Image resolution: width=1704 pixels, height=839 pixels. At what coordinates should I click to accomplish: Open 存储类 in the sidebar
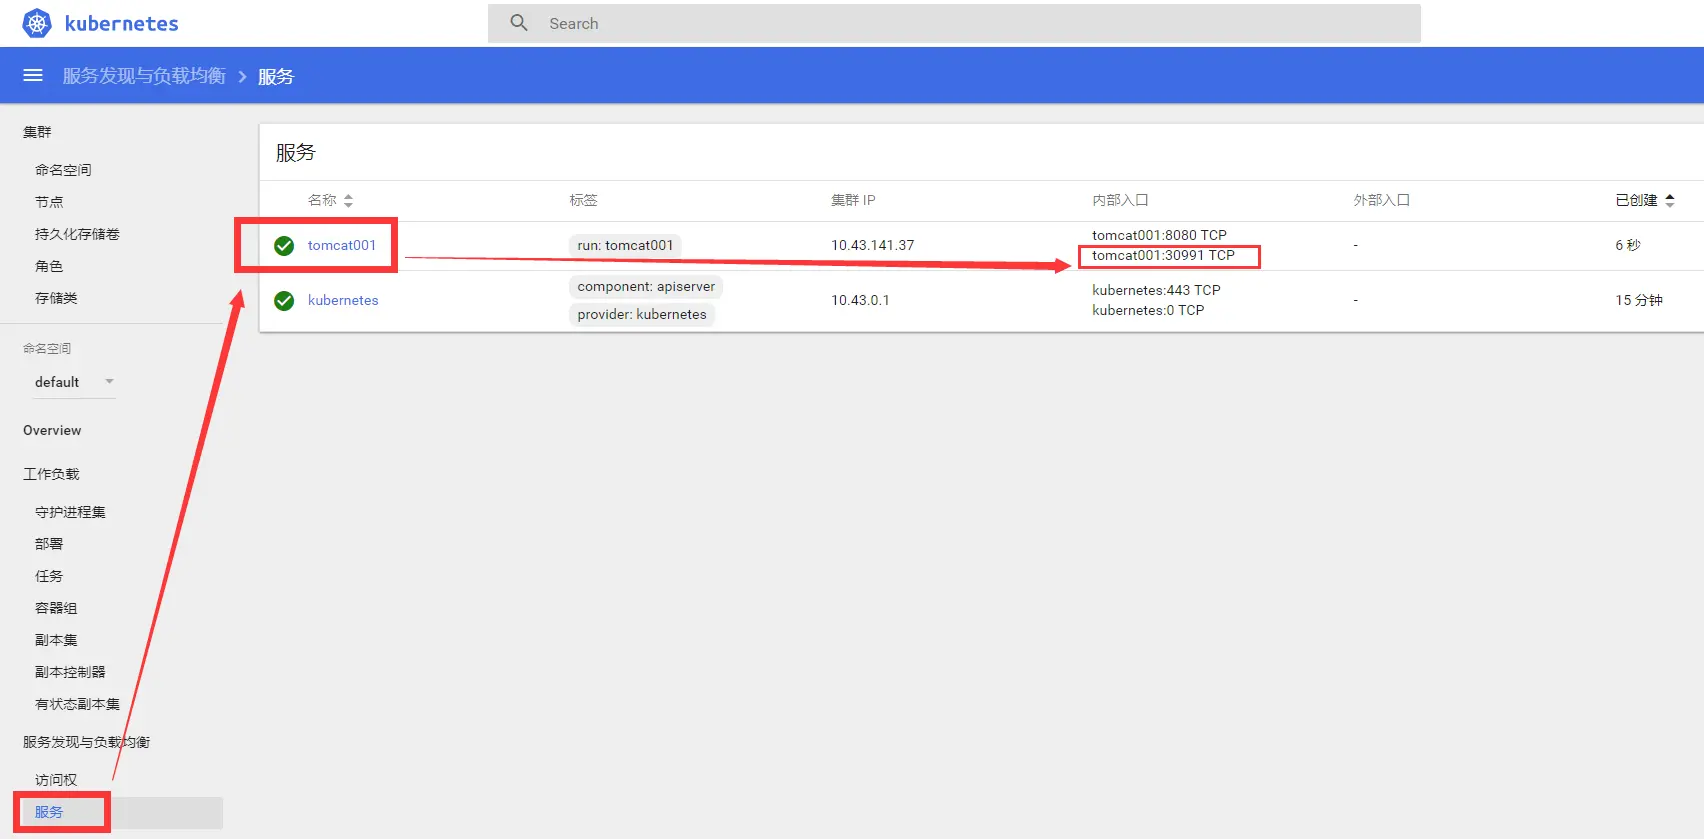click(x=56, y=298)
